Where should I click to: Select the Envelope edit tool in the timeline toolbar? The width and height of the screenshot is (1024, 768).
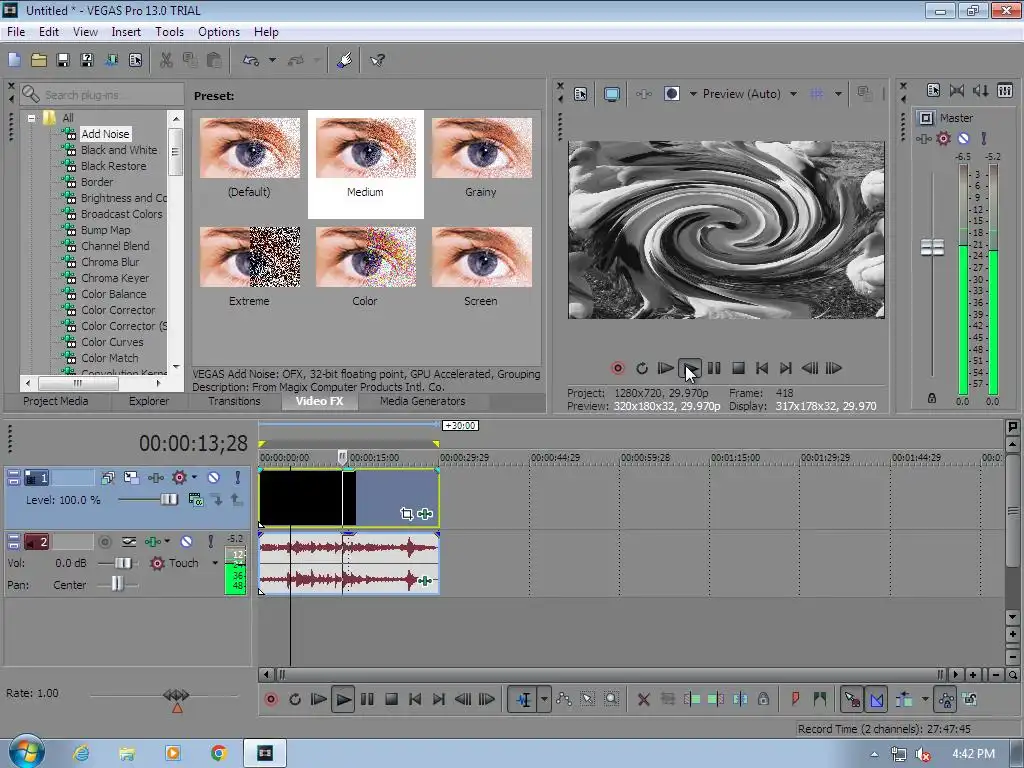coord(564,699)
